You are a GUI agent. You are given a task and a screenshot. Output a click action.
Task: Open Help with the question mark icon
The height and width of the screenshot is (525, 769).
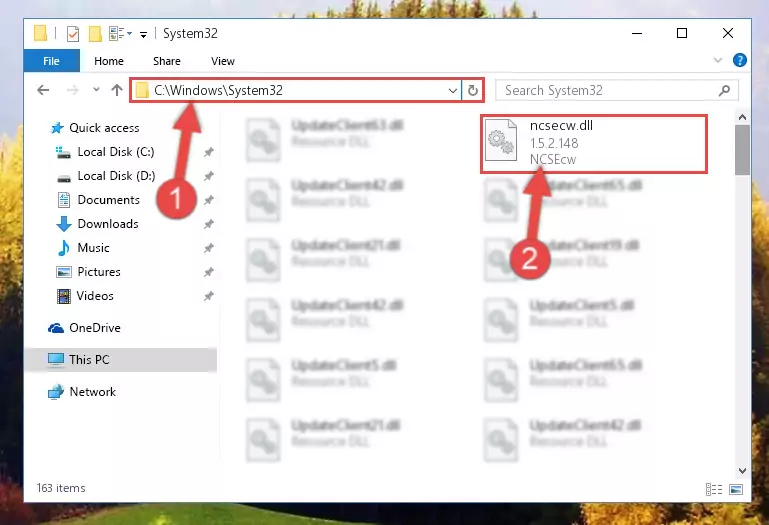click(x=740, y=60)
